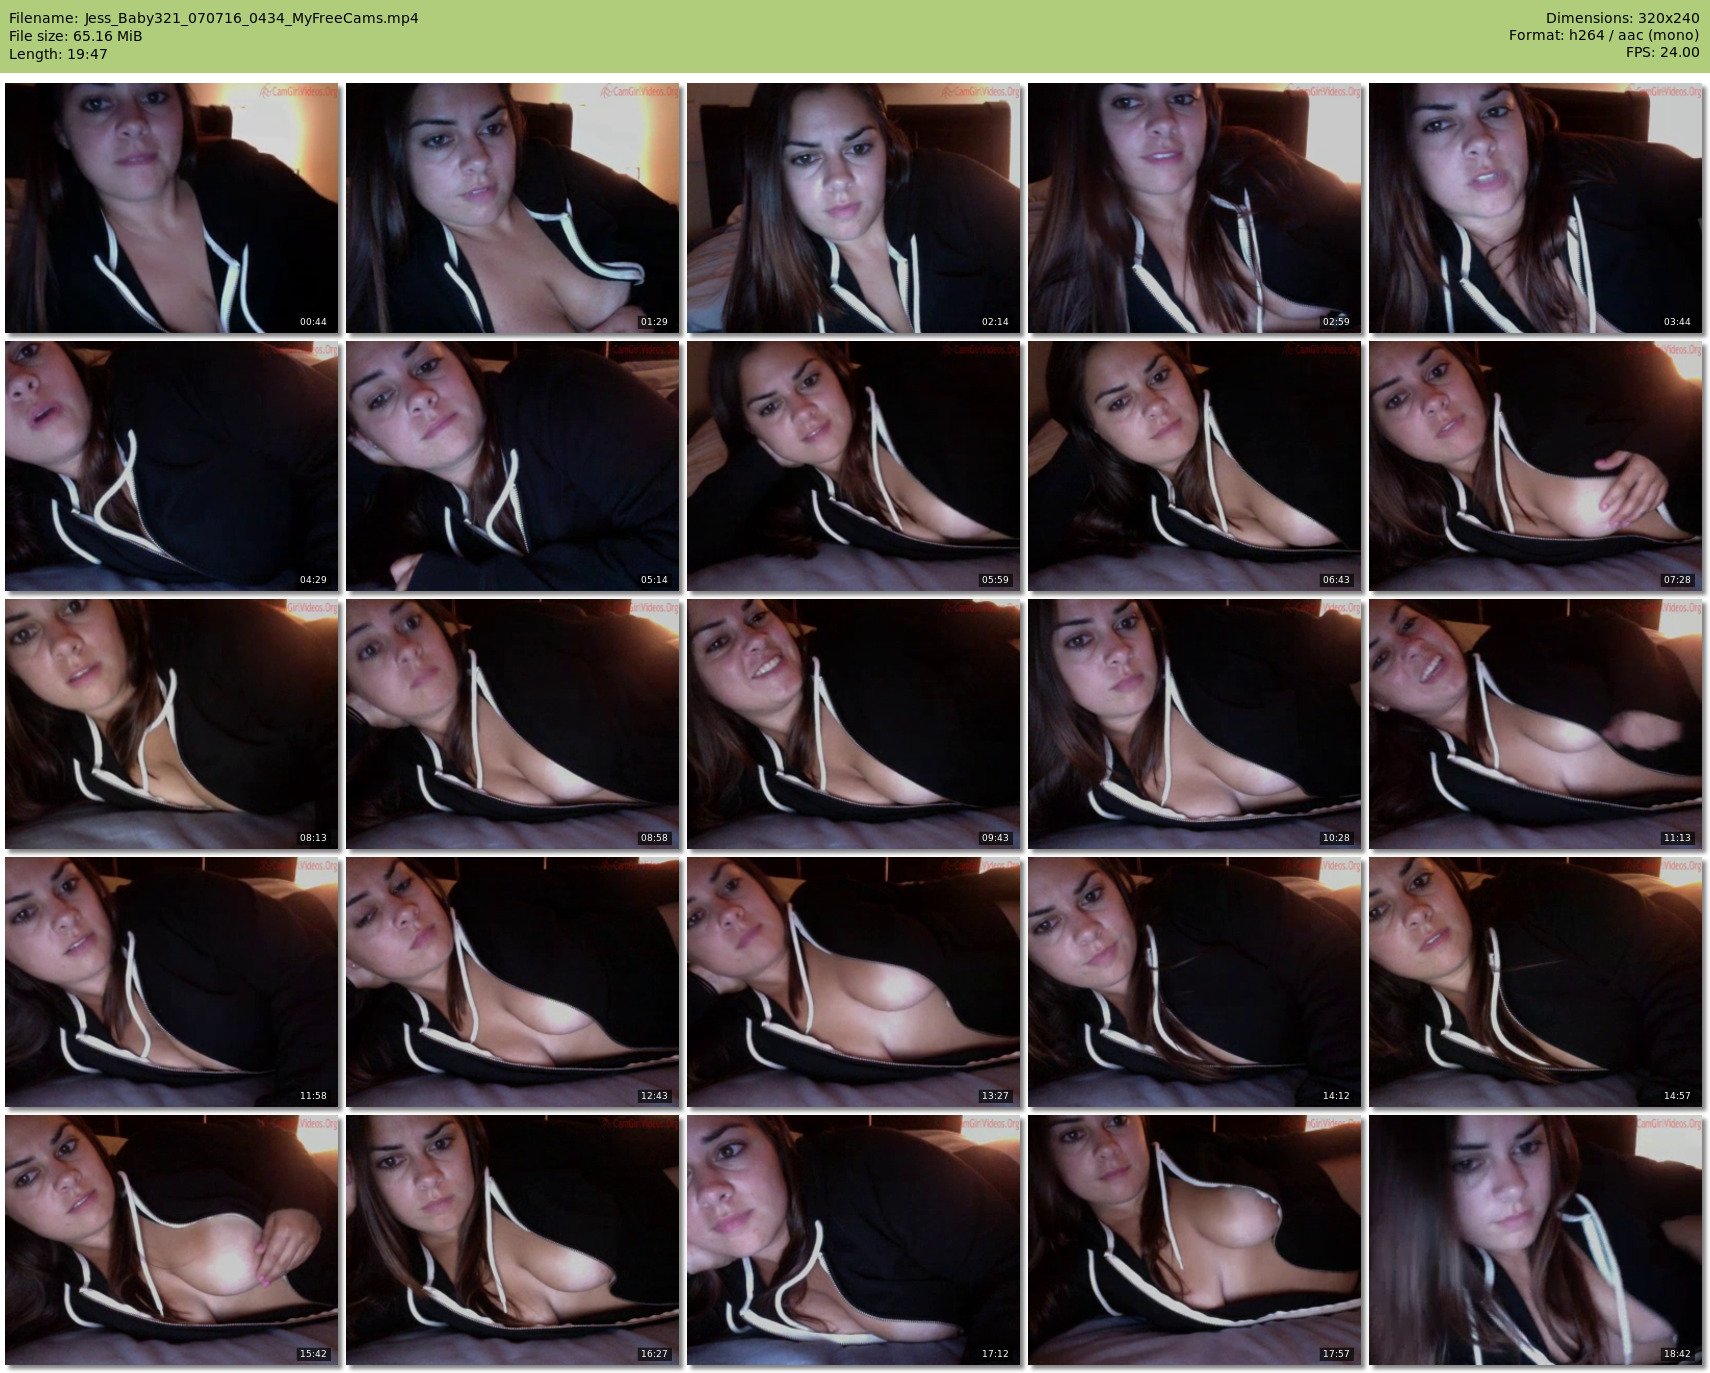Open the thumbnail at 11:58
1710x1373 pixels.
coord(172,982)
